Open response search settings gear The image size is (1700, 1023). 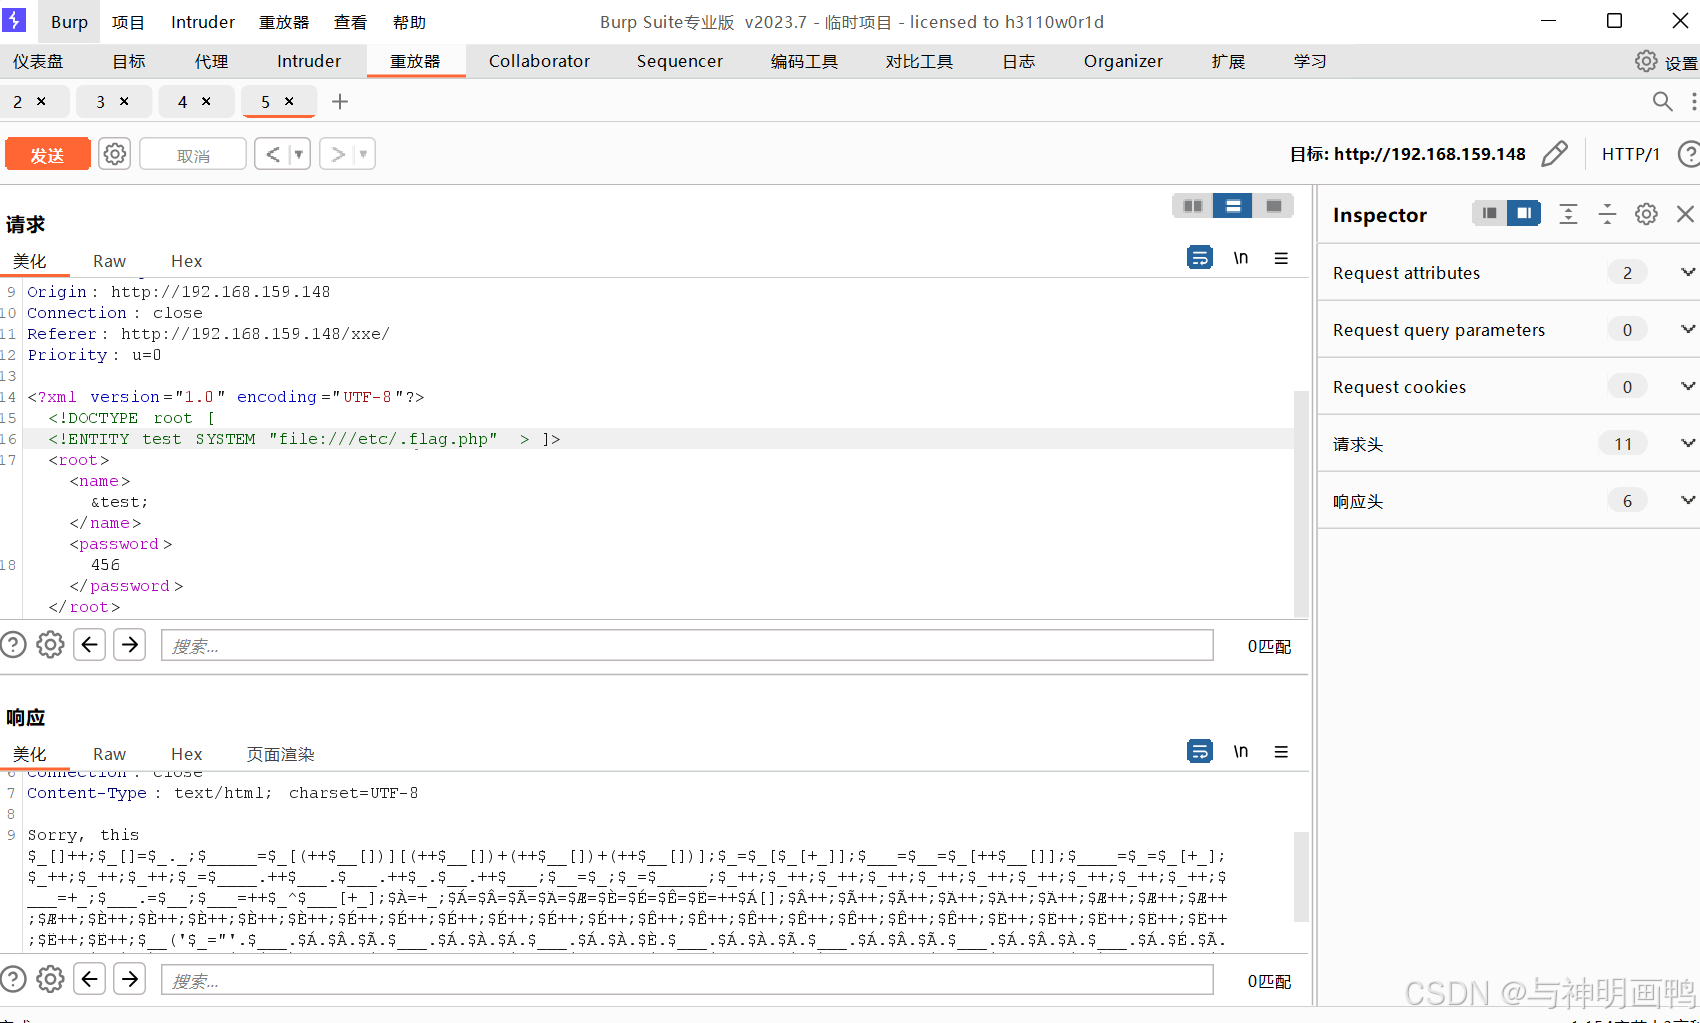(x=50, y=979)
